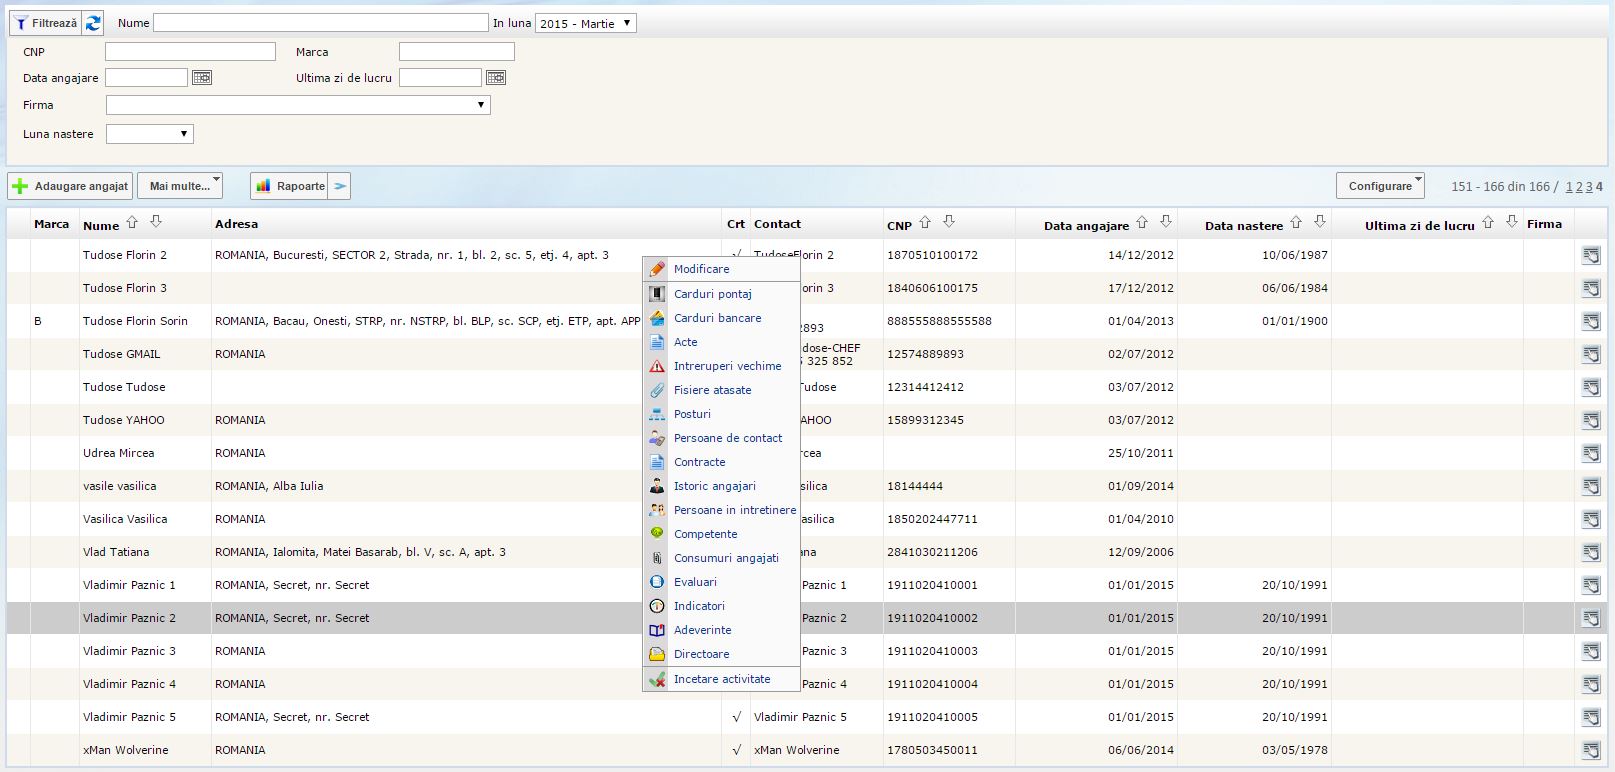The height and width of the screenshot is (772, 1615).
Task: Sort CNP column descending with down arrow
Action: [x=949, y=222]
